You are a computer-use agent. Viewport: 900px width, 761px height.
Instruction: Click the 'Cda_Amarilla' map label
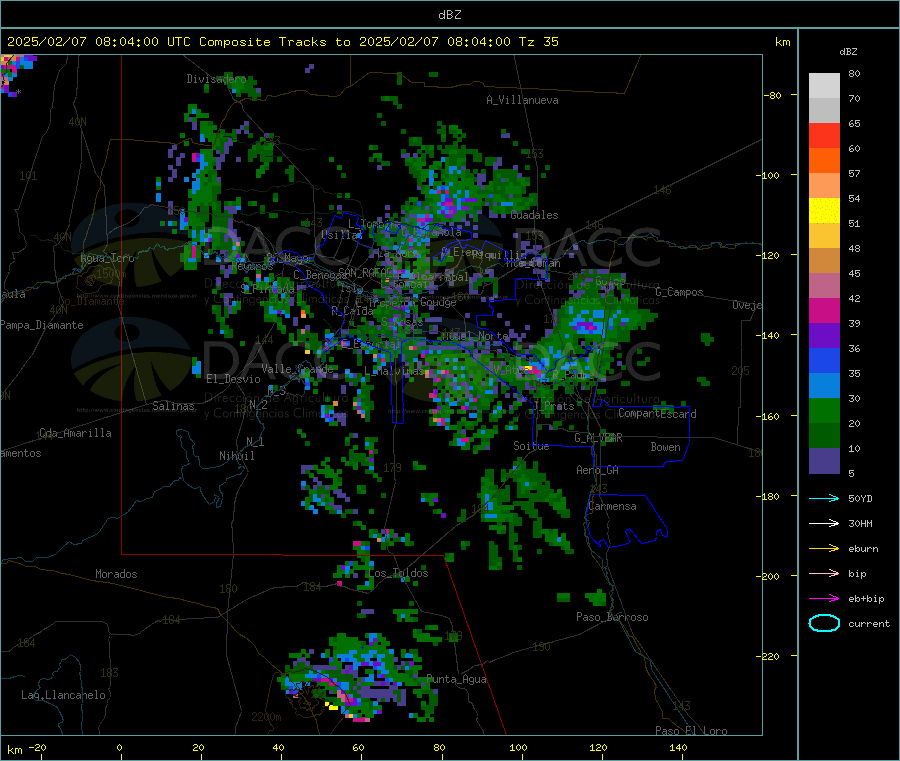click(x=75, y=433)
